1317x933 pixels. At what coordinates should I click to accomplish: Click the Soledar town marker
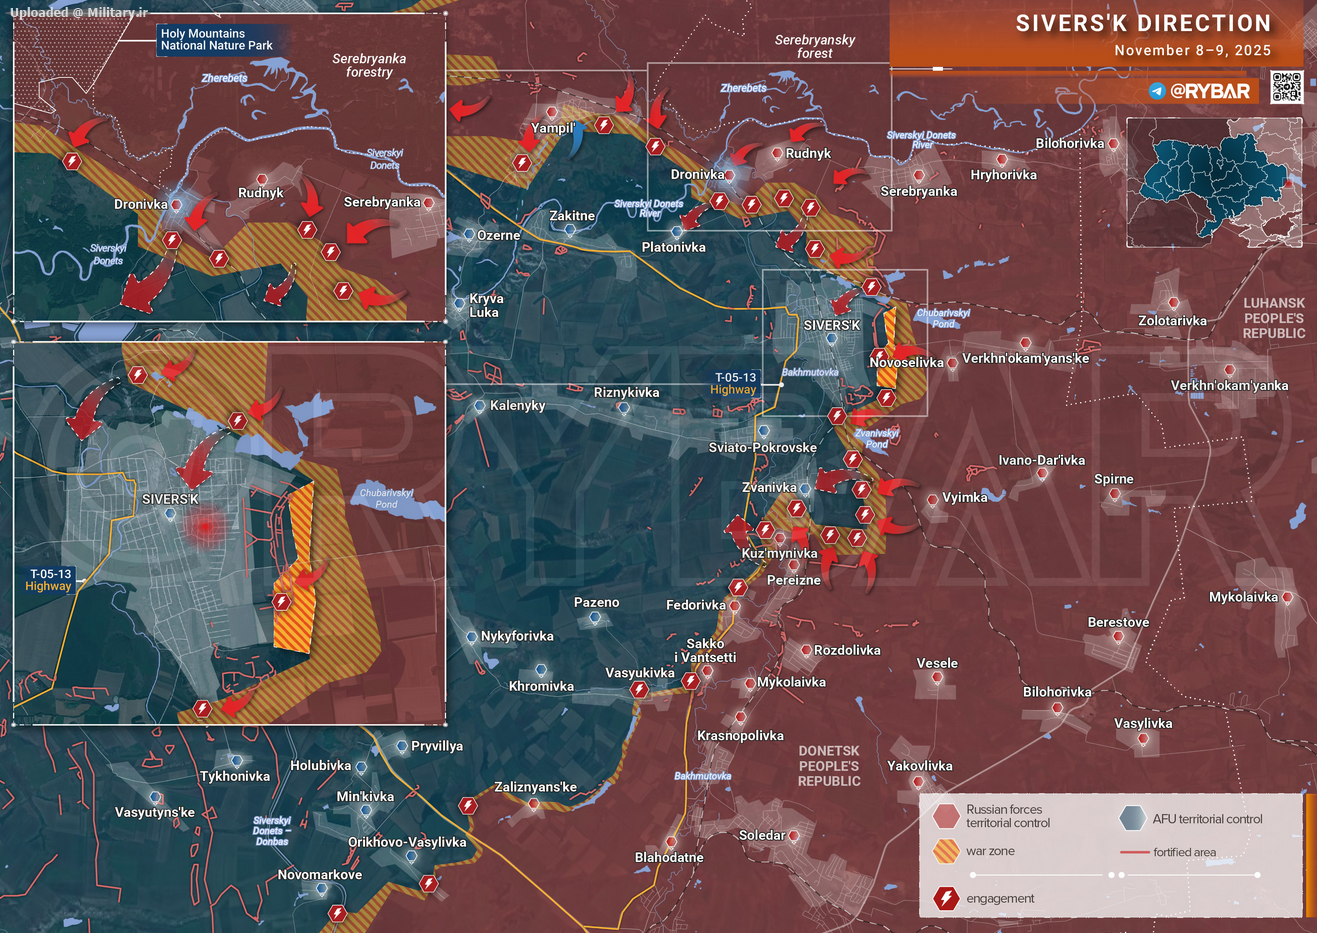pos(794,835)
